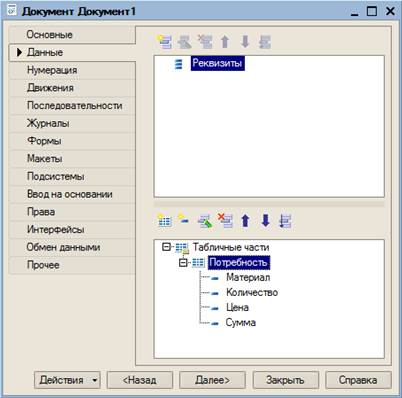The image size is (402, 398).
Task: Switch to the Основные tab
Action: click(72, 35)
